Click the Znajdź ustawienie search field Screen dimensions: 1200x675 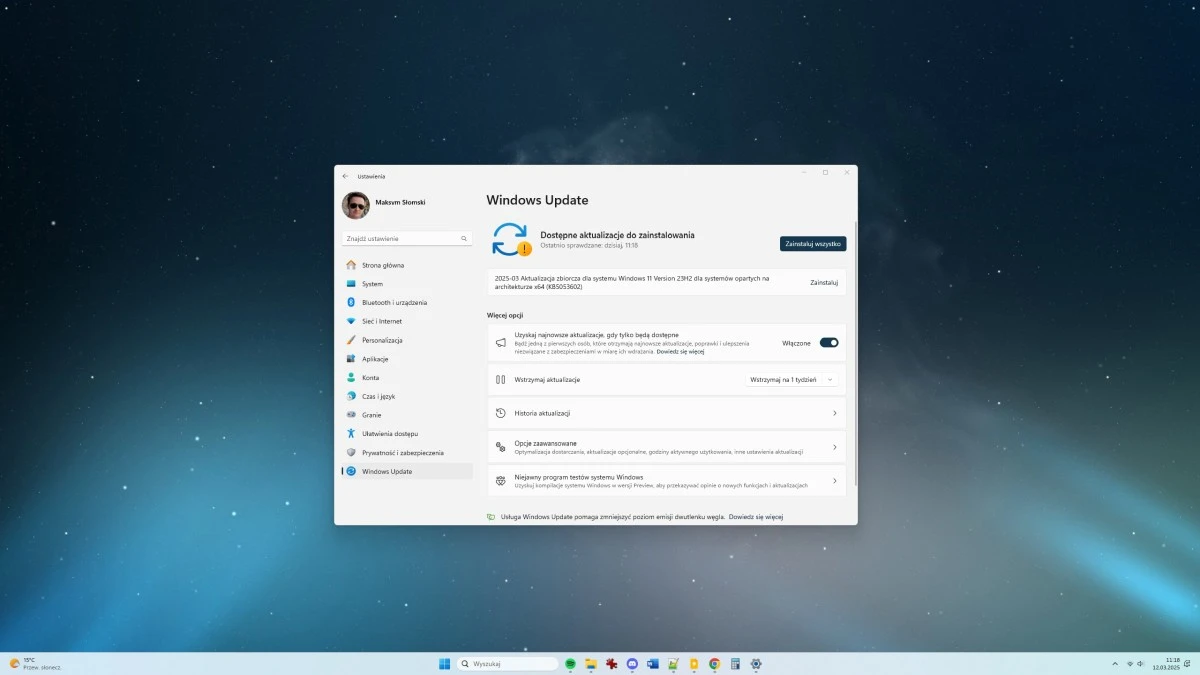(405, 238)
